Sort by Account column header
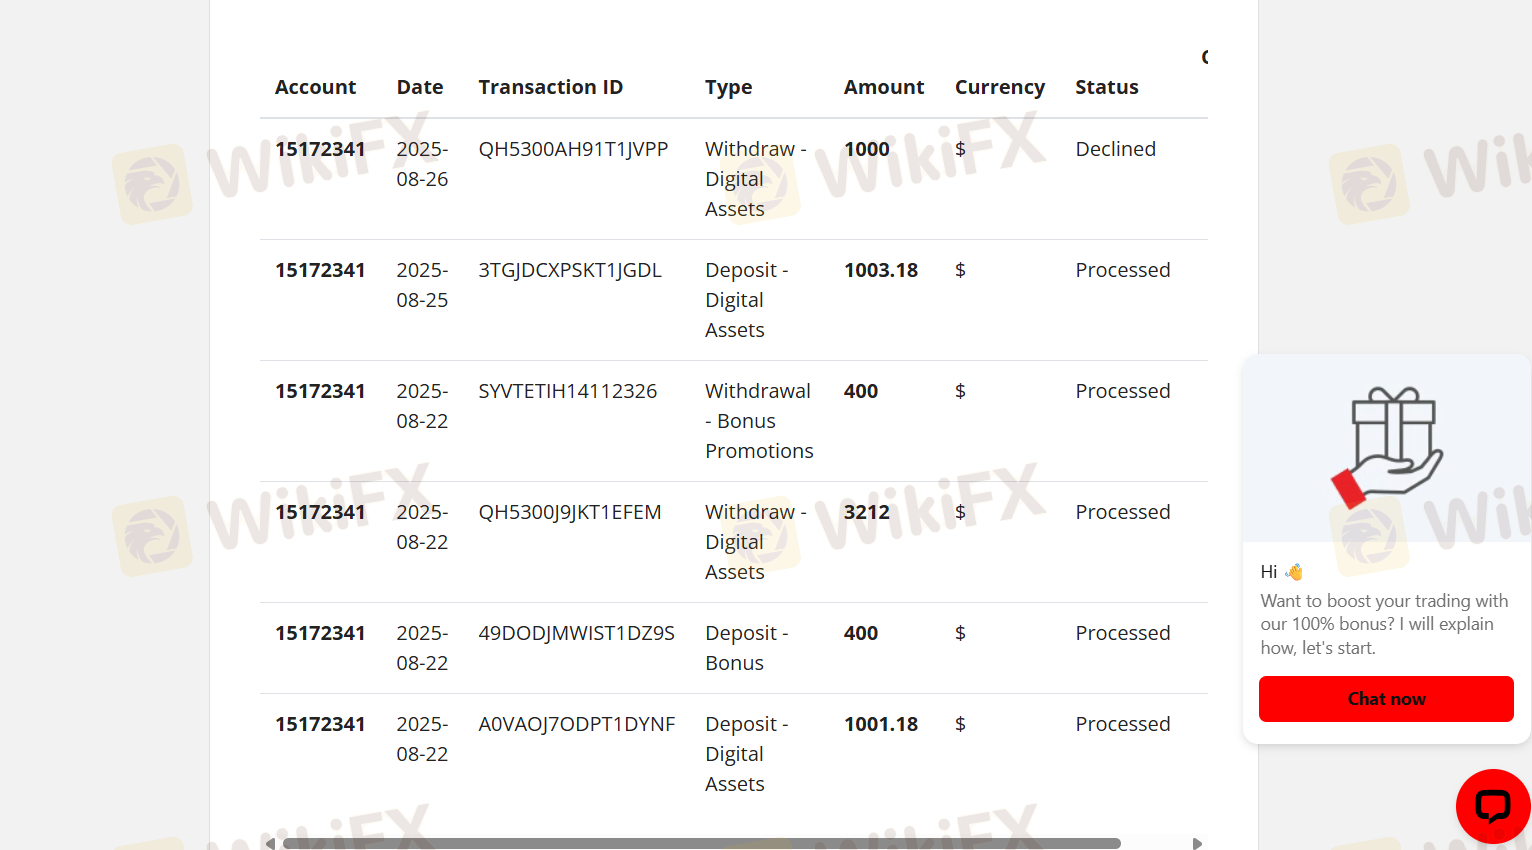1532x850 pixels. click(315, 87)
